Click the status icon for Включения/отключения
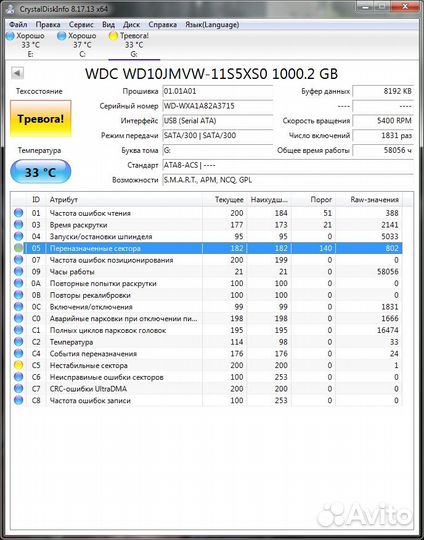 click(x=19, y=307)
